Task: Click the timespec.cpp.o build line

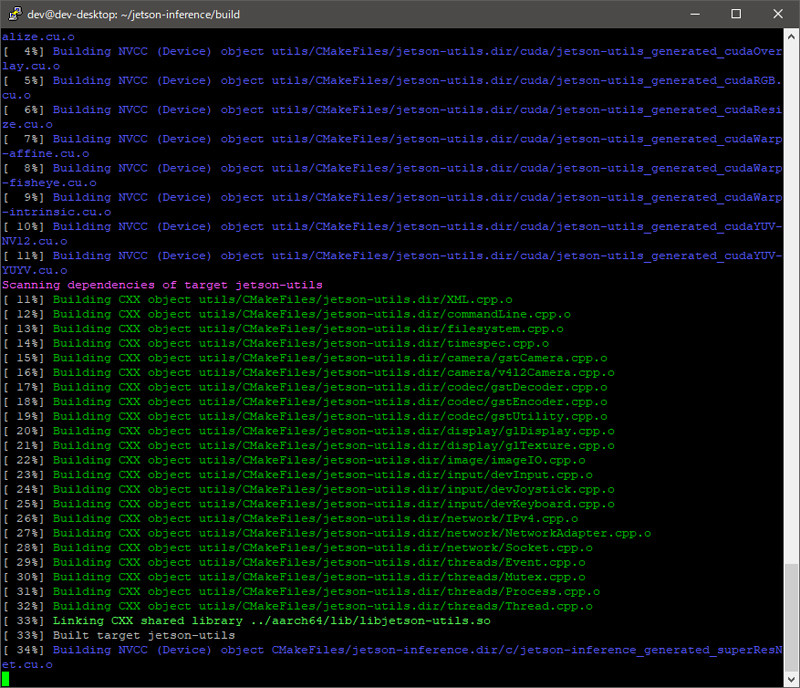Action: 276,343
